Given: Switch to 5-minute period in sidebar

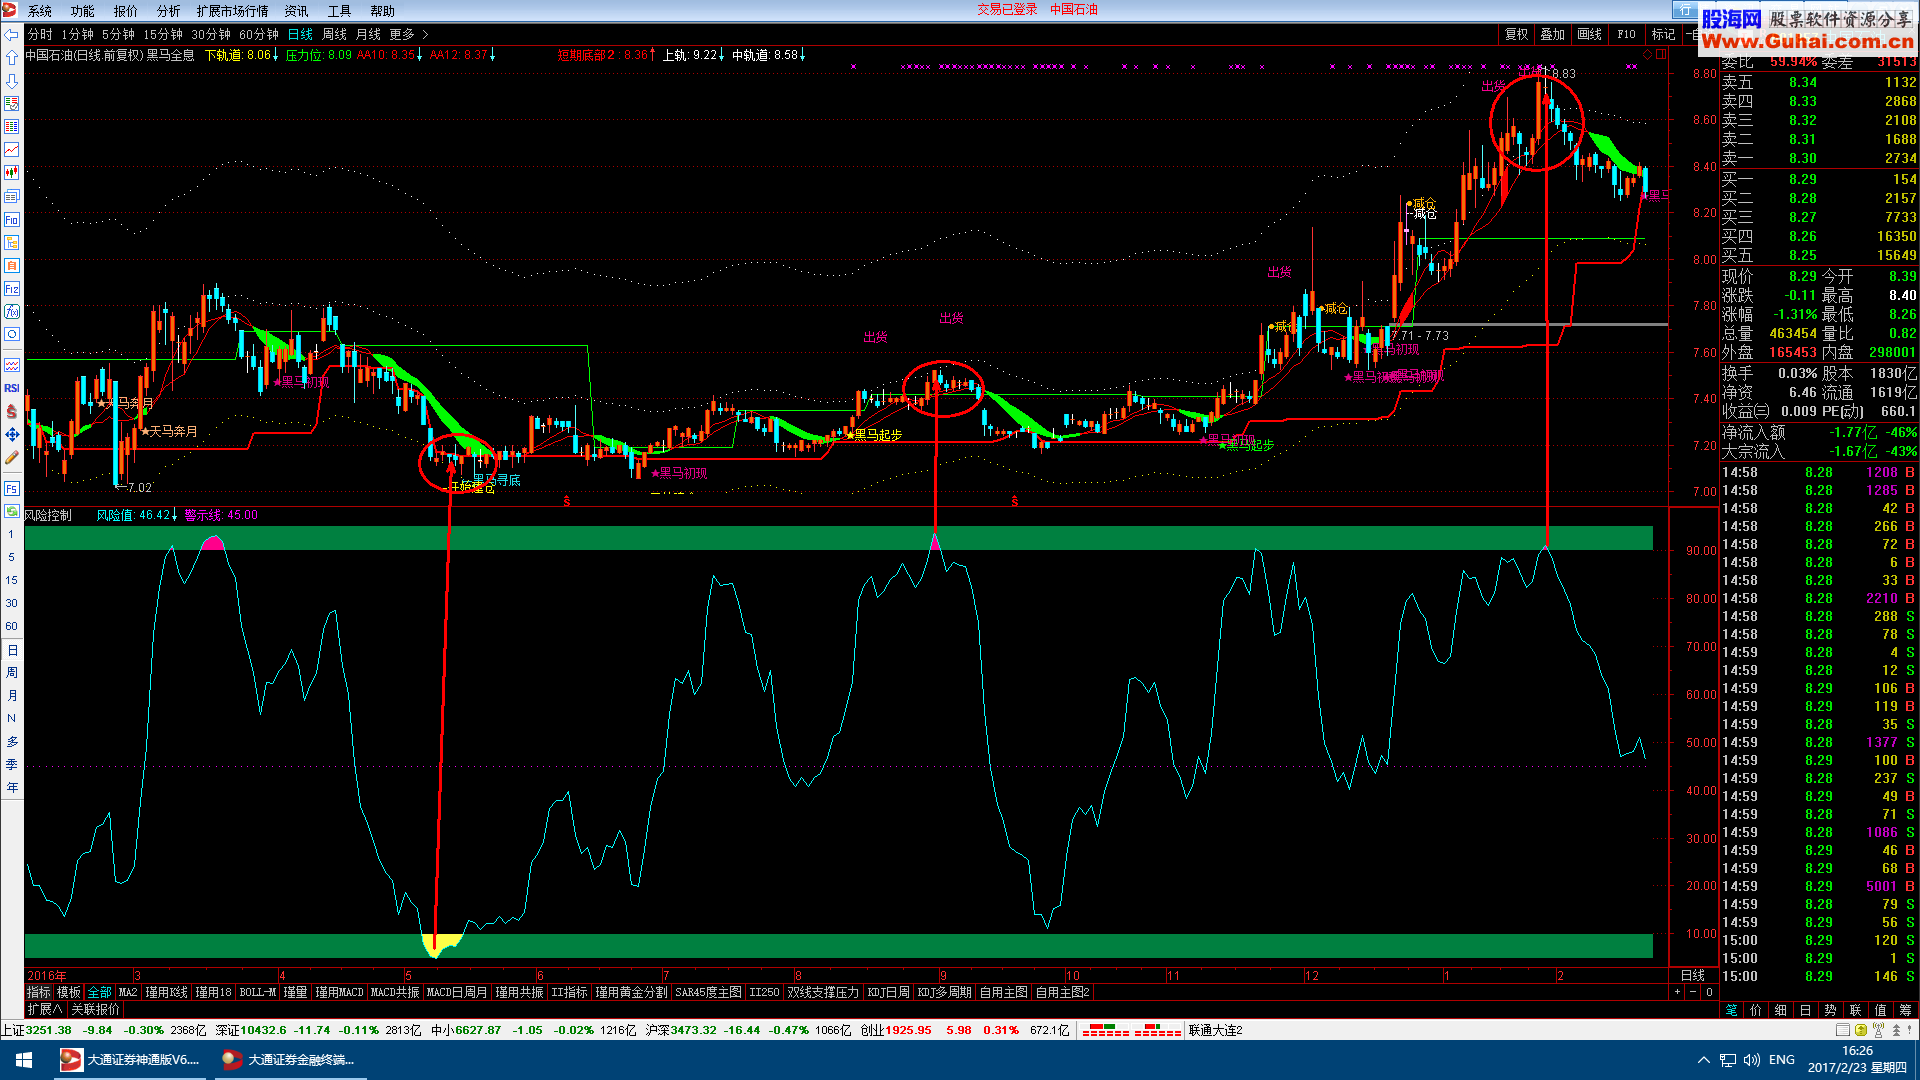Looking at the screenshot, I should point(11,557).
